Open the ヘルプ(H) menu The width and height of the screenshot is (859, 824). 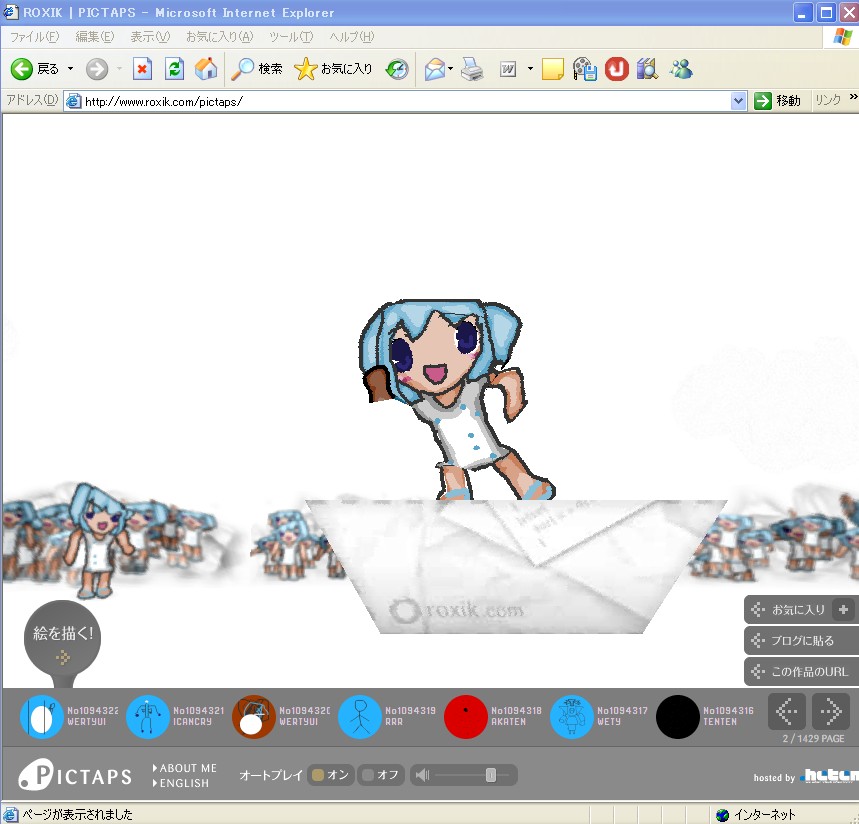(x=352, y=37)
